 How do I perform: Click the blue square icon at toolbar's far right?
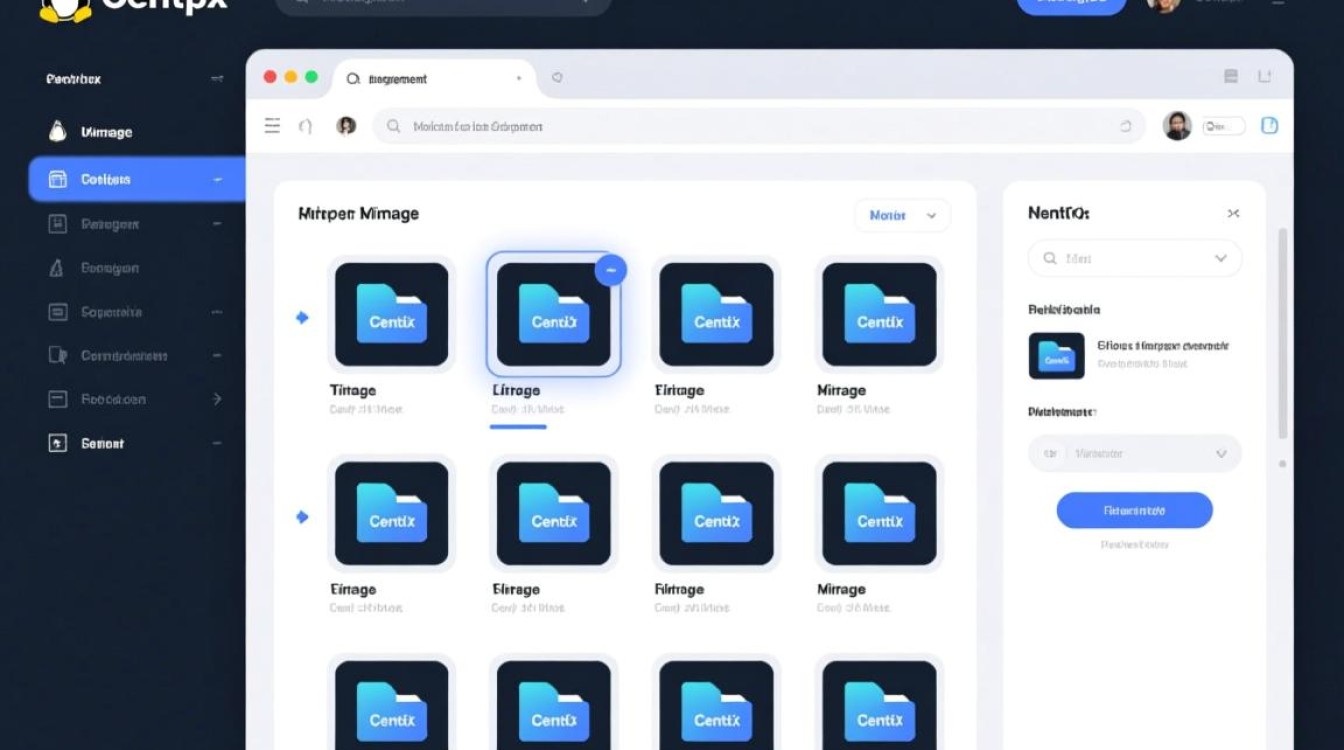click(1269, 126)
